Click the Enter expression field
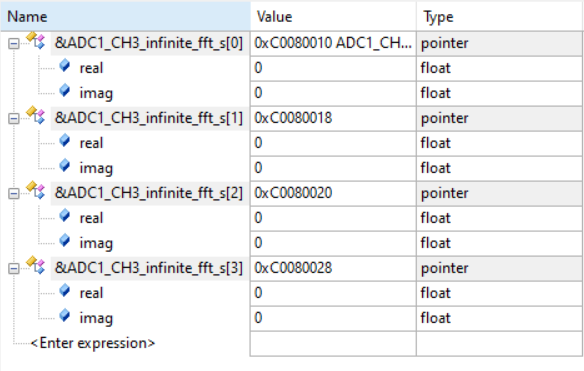This screenshot has width=584, height=371. pyautogui.click(x=93, y=343)
